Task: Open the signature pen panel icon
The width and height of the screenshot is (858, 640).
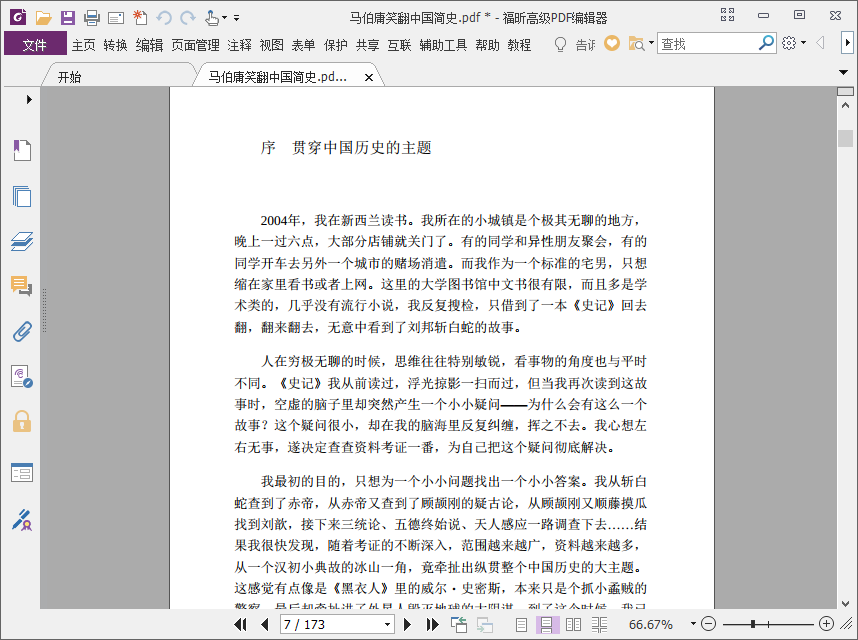Action: [x=22, y=520]
